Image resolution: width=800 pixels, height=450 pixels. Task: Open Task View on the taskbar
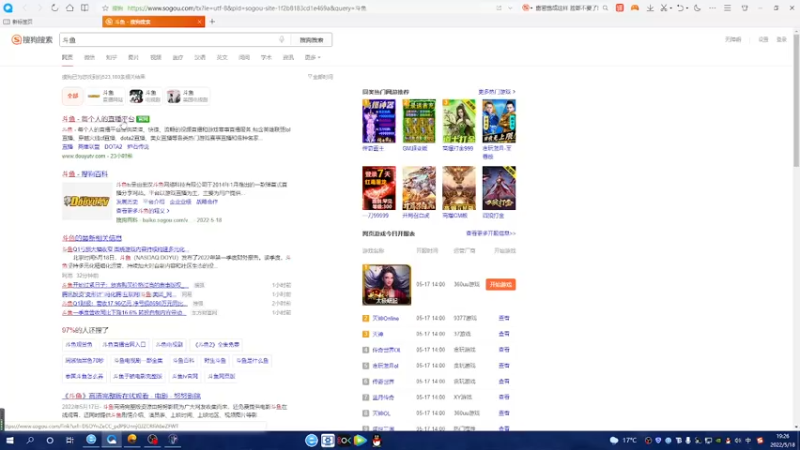click(70, 440)
